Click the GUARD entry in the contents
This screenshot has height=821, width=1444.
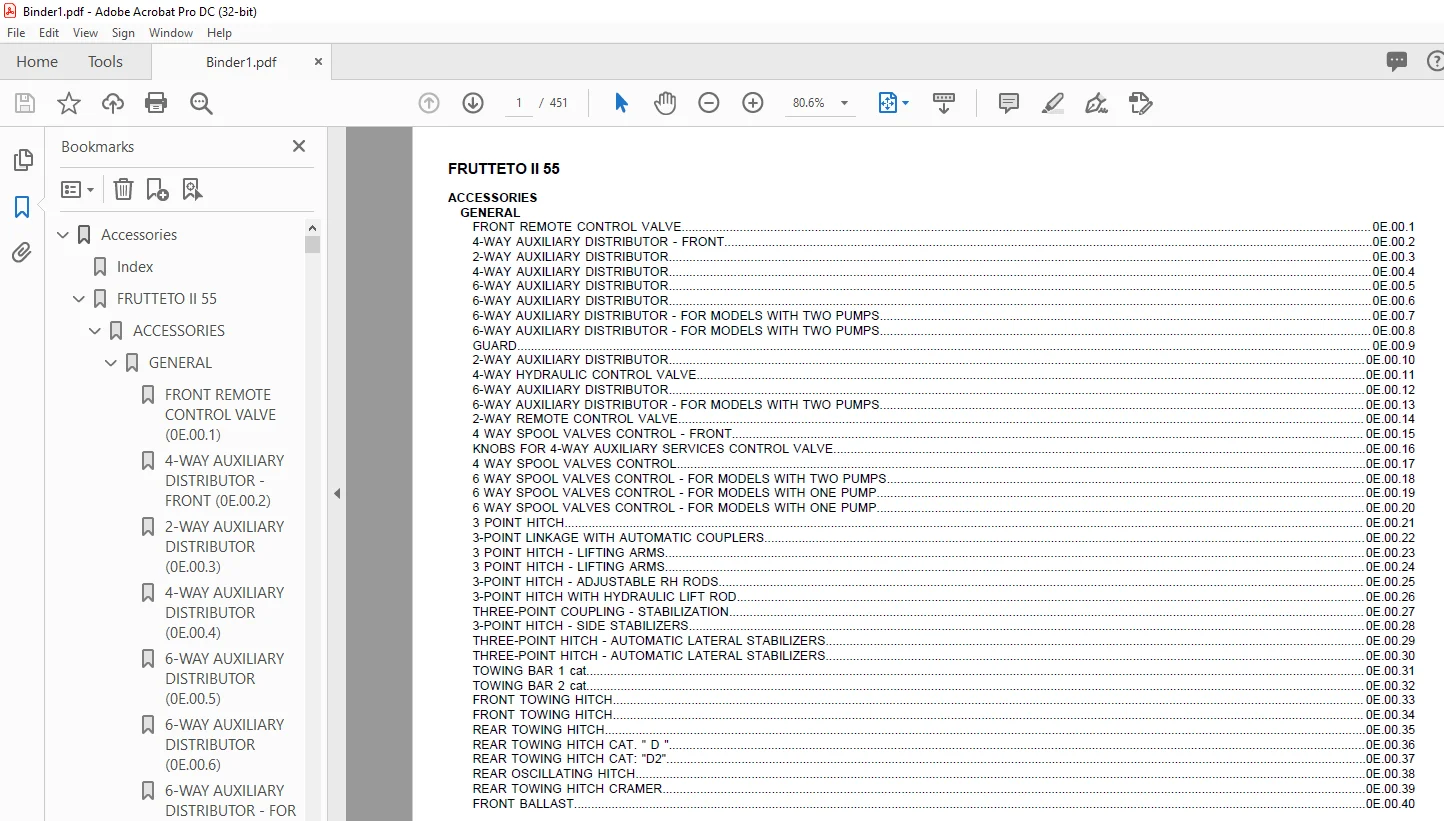pyautogui.click(x=943, y=345)
